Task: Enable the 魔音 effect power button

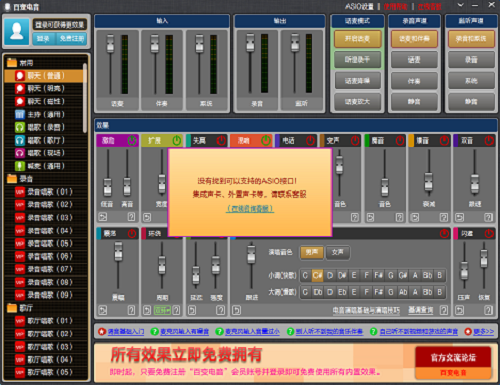Action: point(400,141)
